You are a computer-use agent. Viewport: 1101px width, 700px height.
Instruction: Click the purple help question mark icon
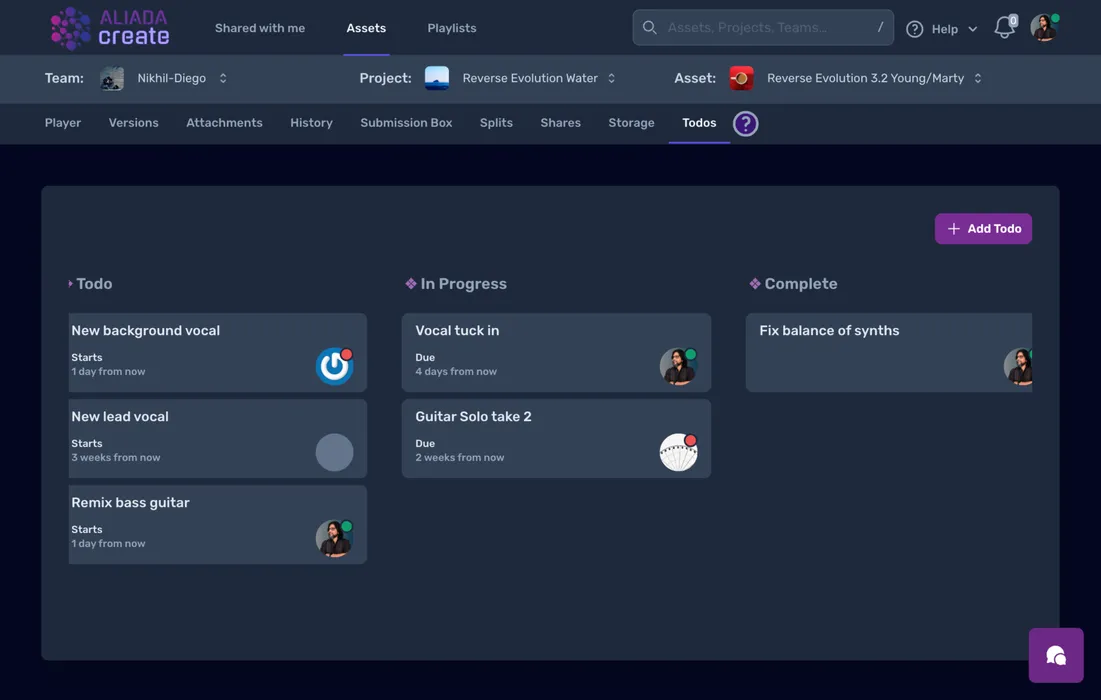745,124
